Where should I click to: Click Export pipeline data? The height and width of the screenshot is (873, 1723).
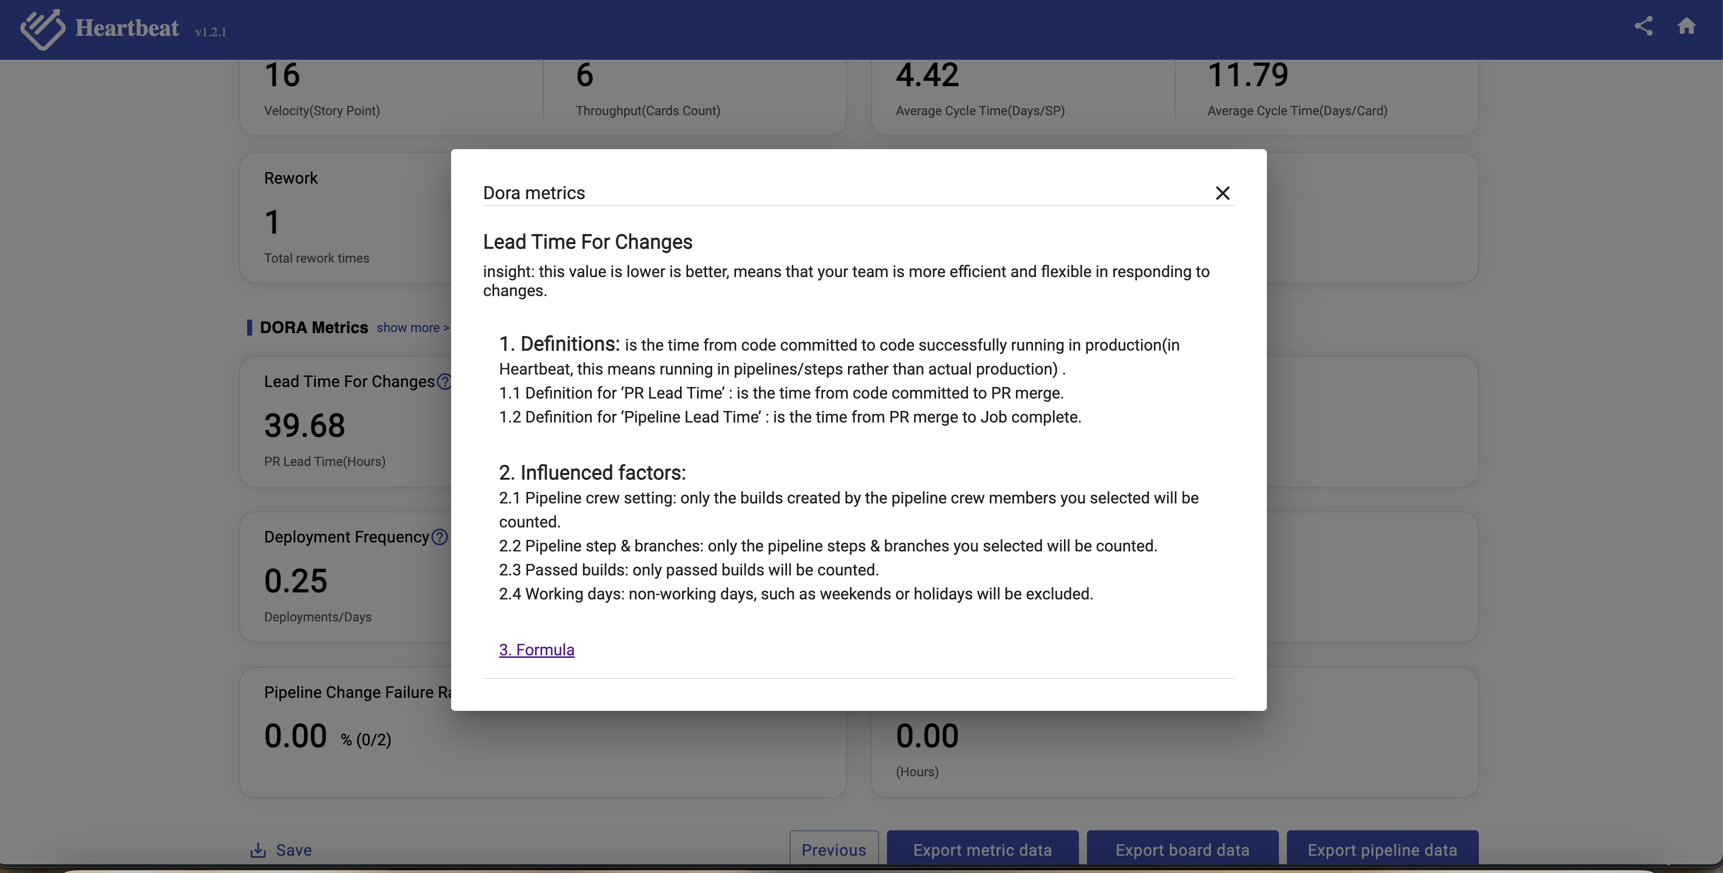click(1382, 850)
